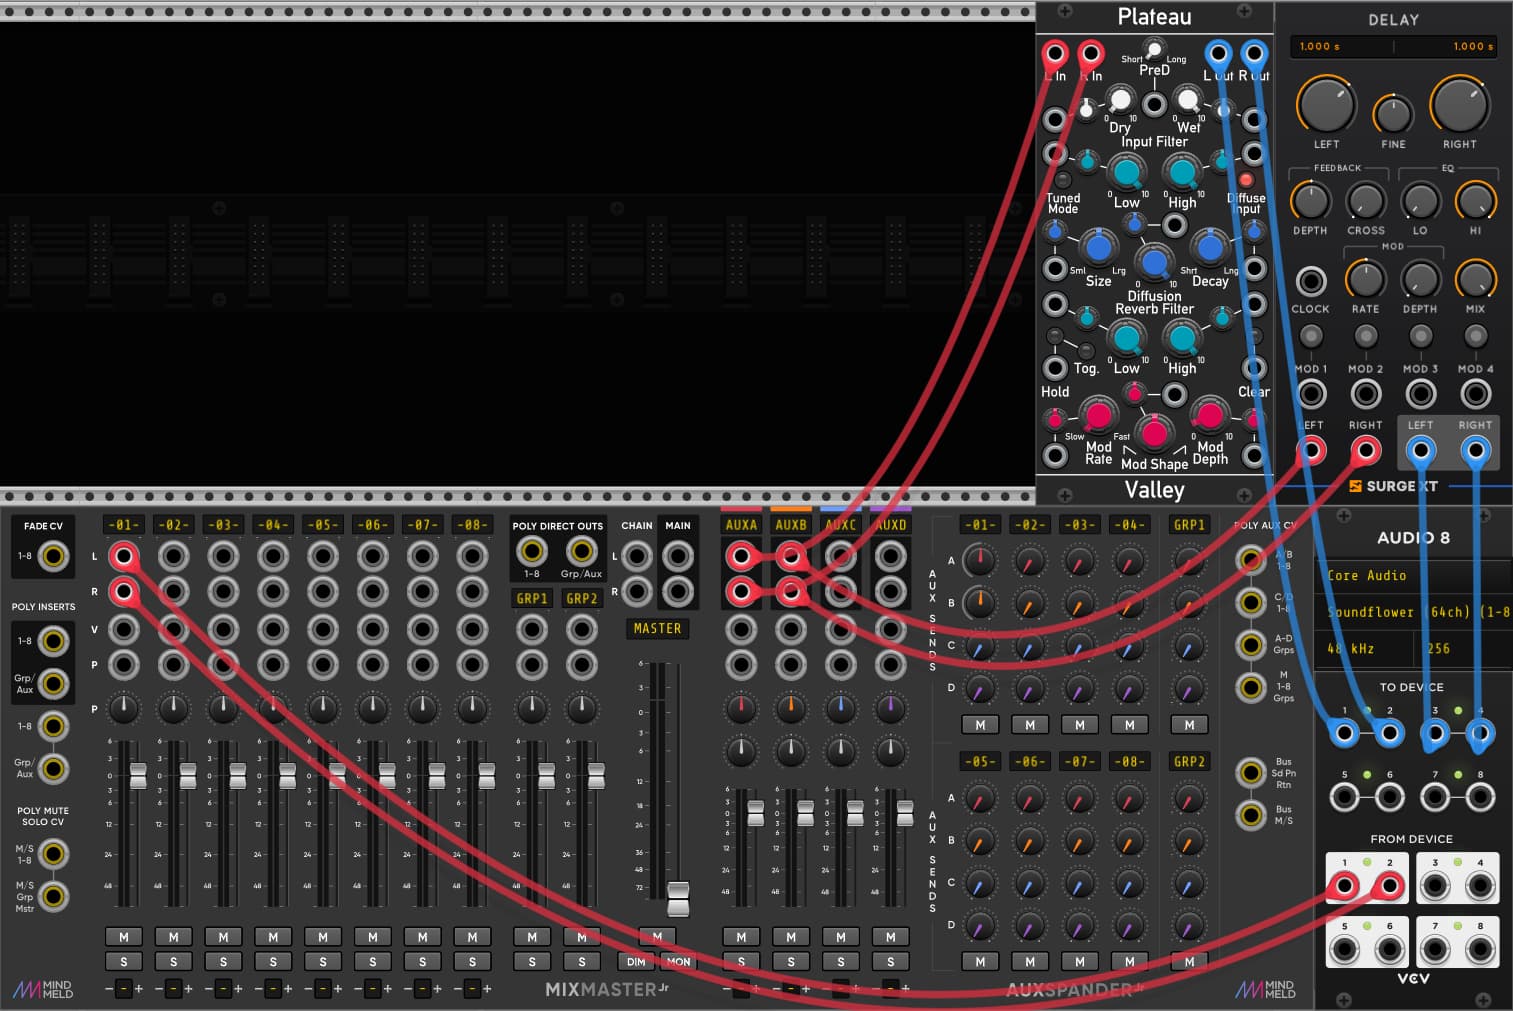Click the Delay EQ HI knob
The height and width of the screenshot is (1011, 1513).
tap(1475, 201)
